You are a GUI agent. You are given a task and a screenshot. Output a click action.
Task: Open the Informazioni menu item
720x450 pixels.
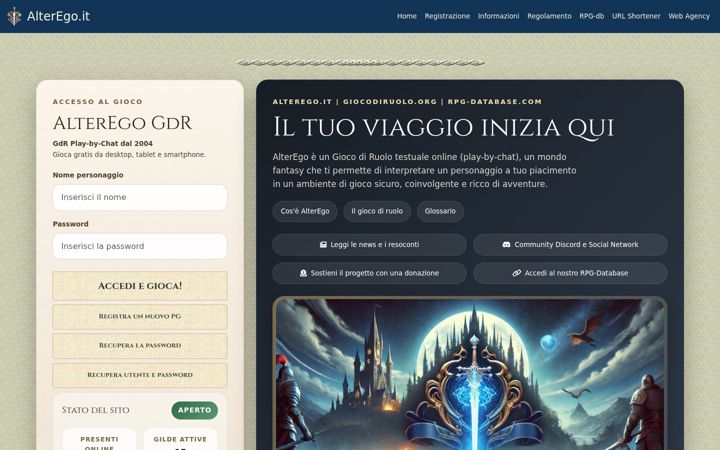pyautogui.click(x=499, y=16)
